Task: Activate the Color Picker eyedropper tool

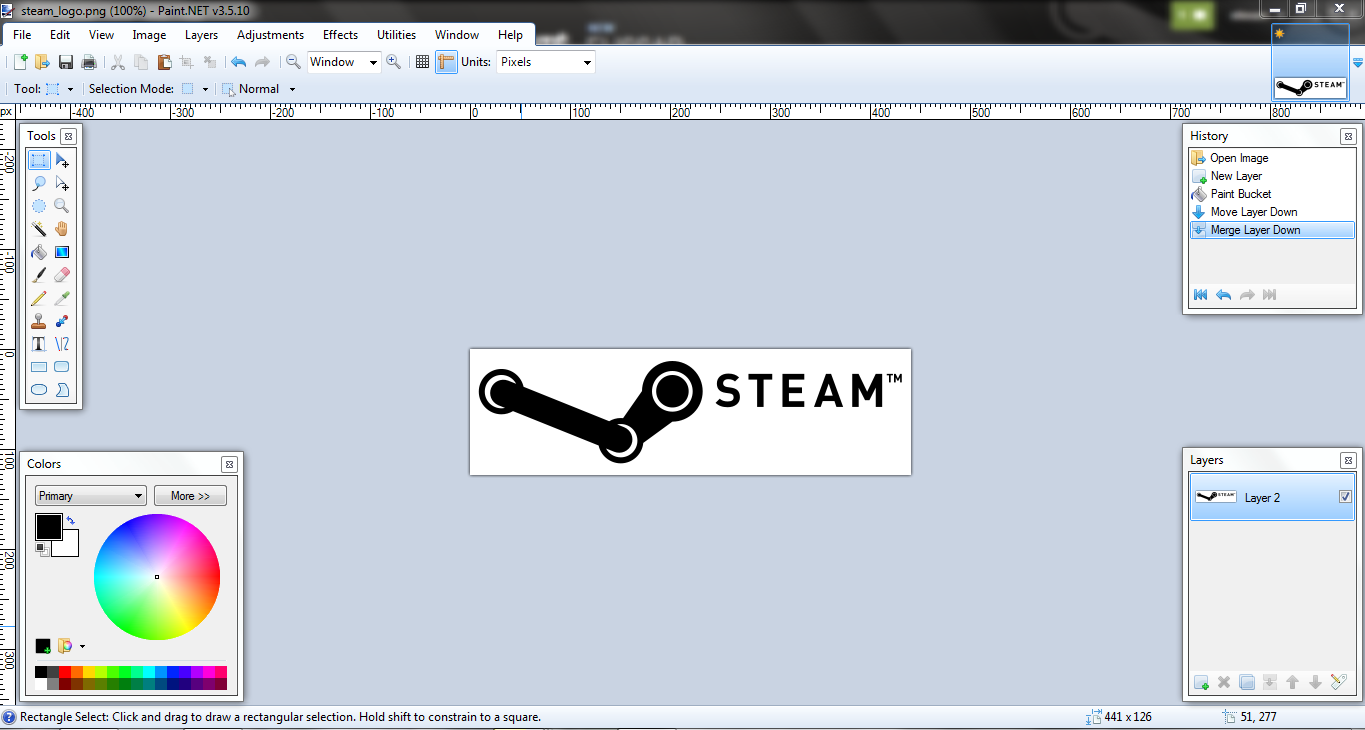Action: pos(62,298)
